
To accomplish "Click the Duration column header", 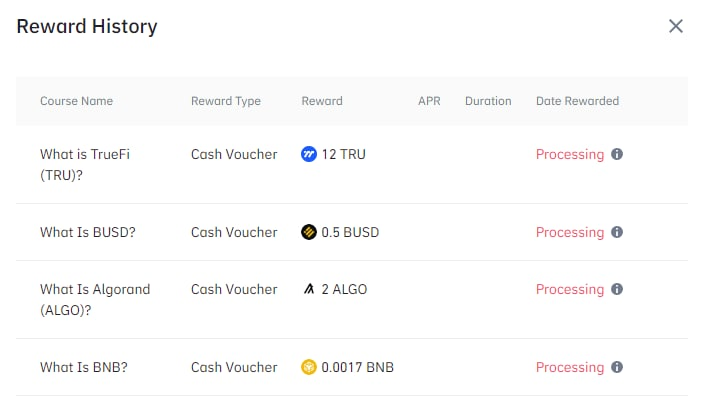I will pos(488,101).
